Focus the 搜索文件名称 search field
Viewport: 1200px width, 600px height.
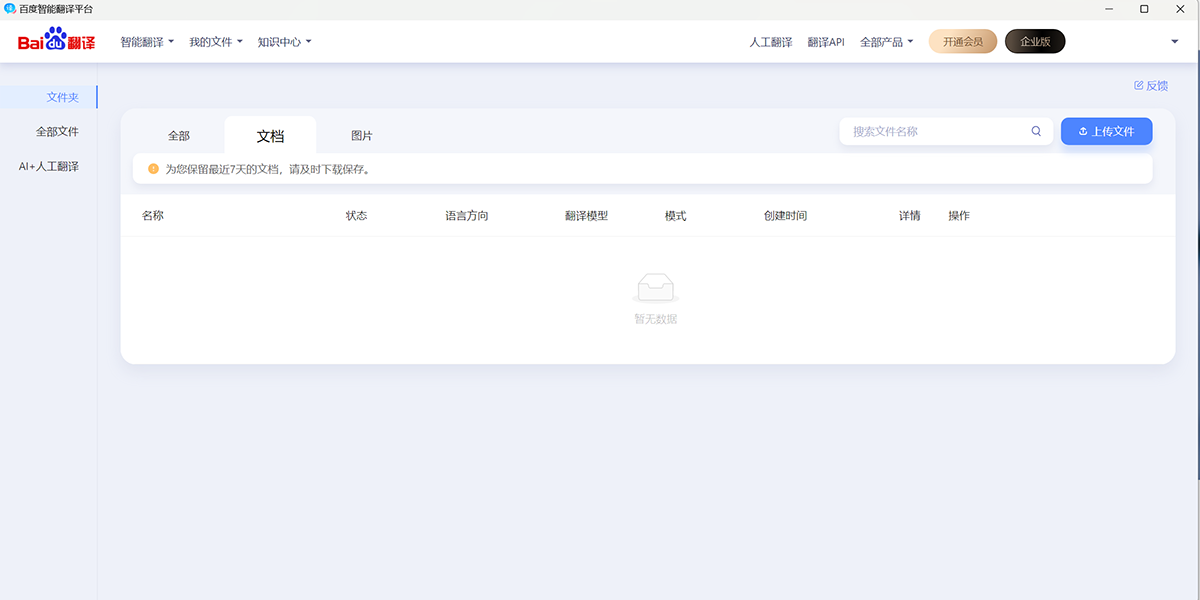[x=935, y=131]
